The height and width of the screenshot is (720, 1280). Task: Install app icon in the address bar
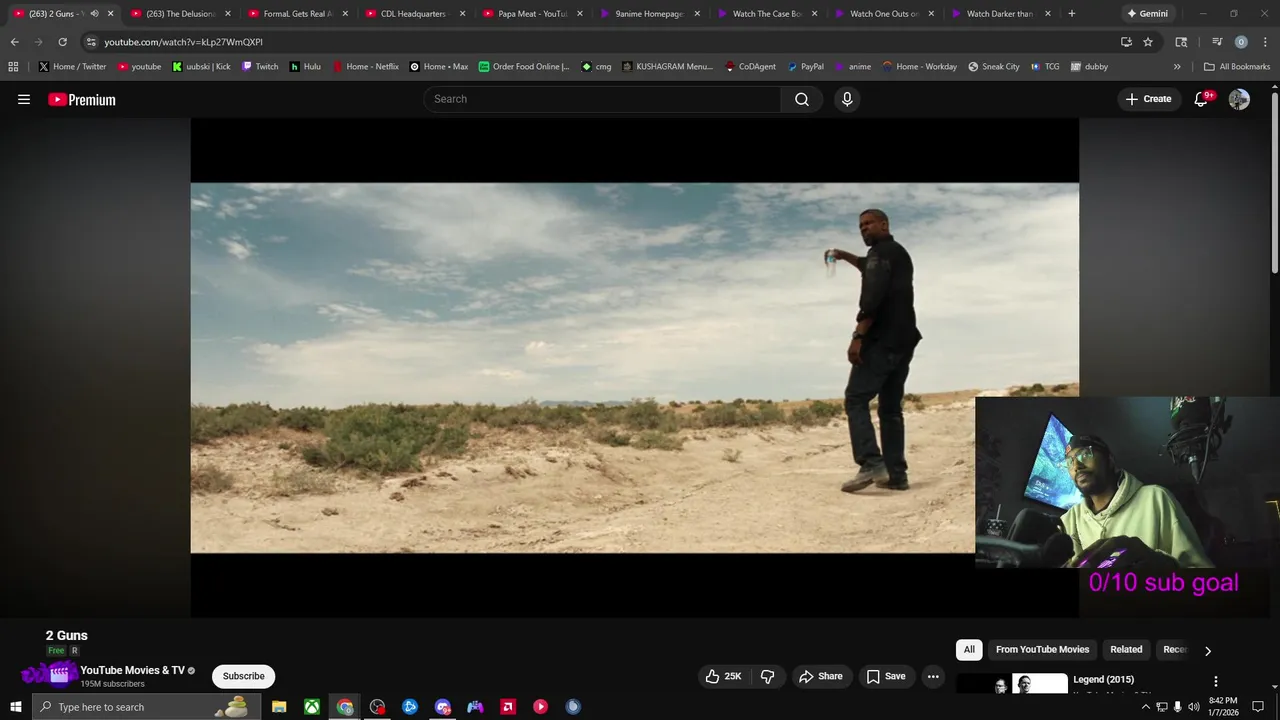[1126, 42]
